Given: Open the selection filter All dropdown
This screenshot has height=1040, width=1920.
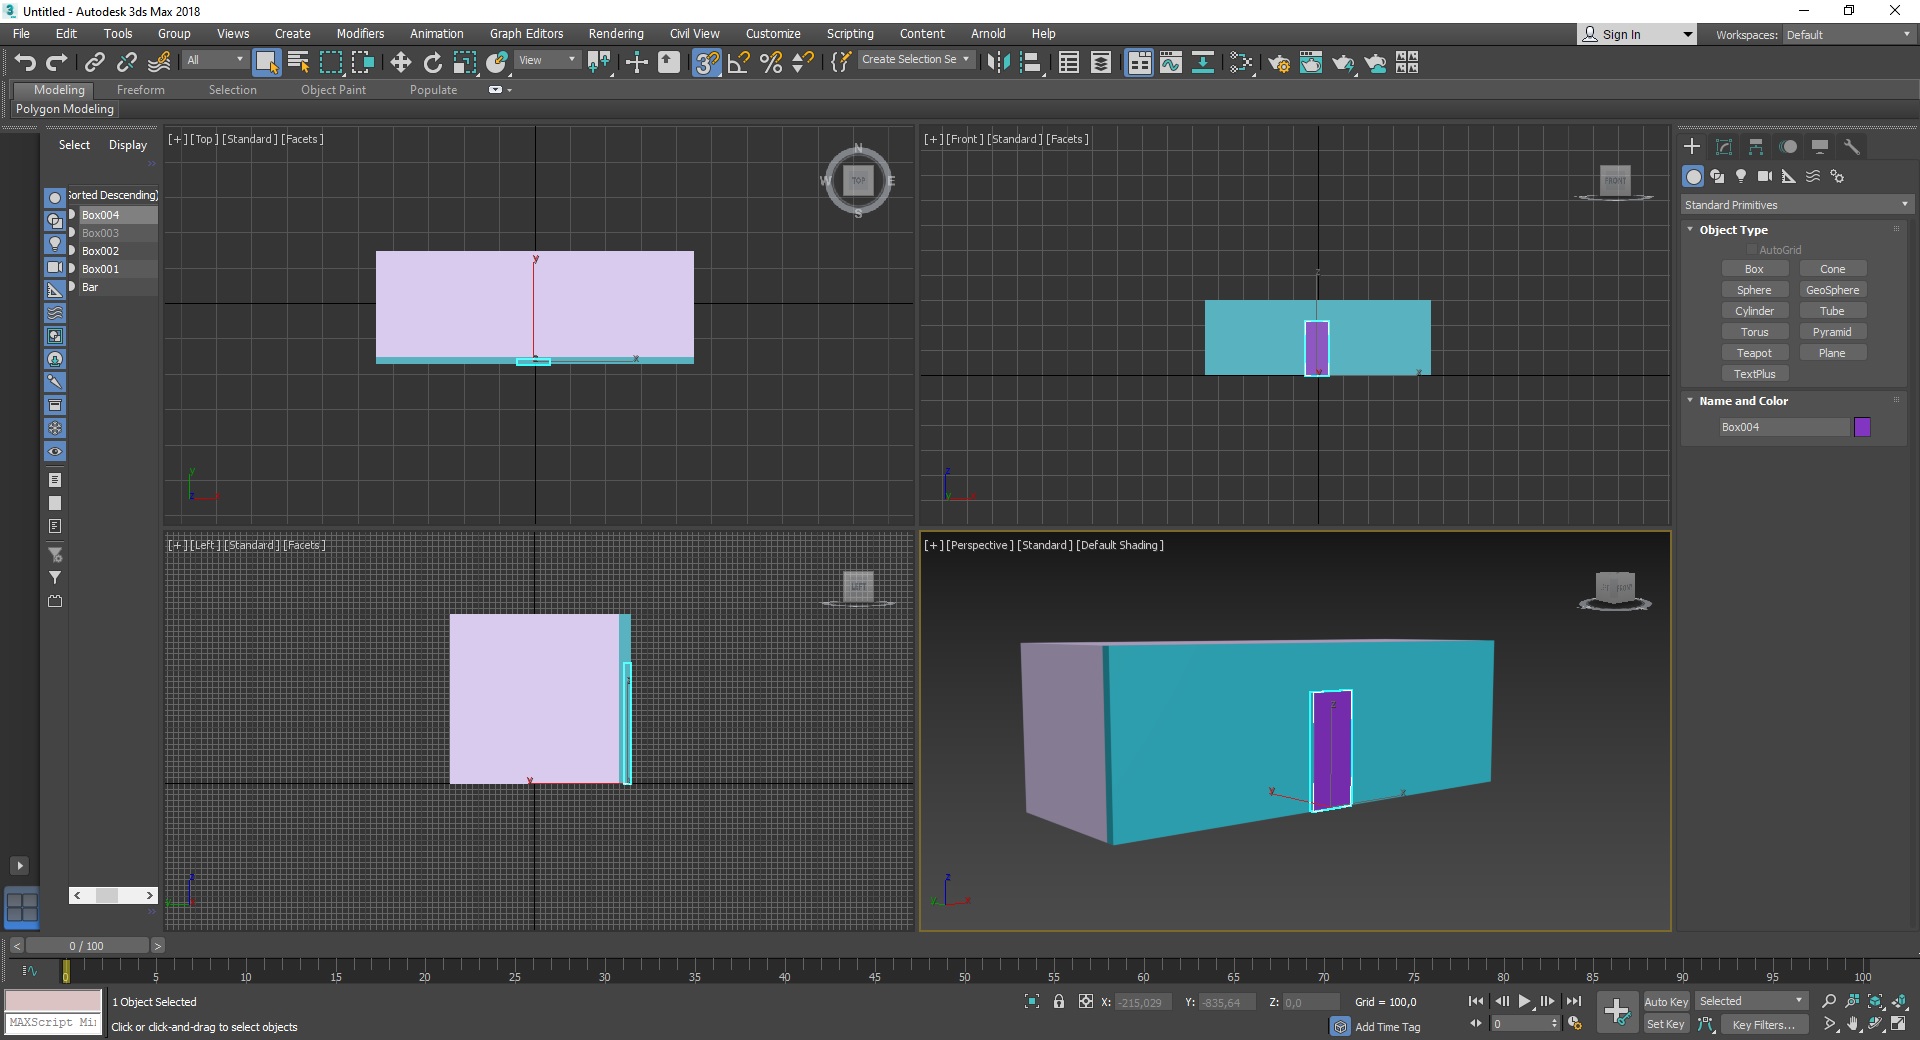Looking at the screenshot, I should click(x=215, y=60).
